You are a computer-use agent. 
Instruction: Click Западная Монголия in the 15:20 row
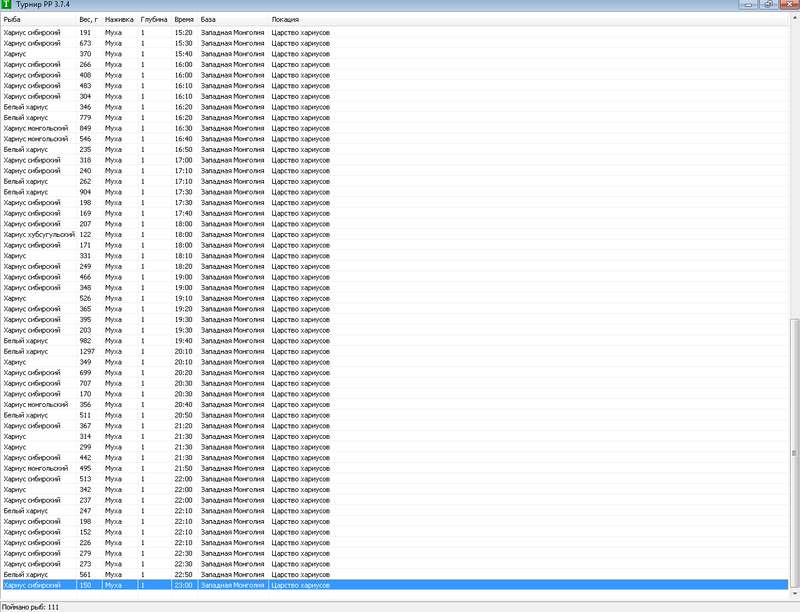232,32
